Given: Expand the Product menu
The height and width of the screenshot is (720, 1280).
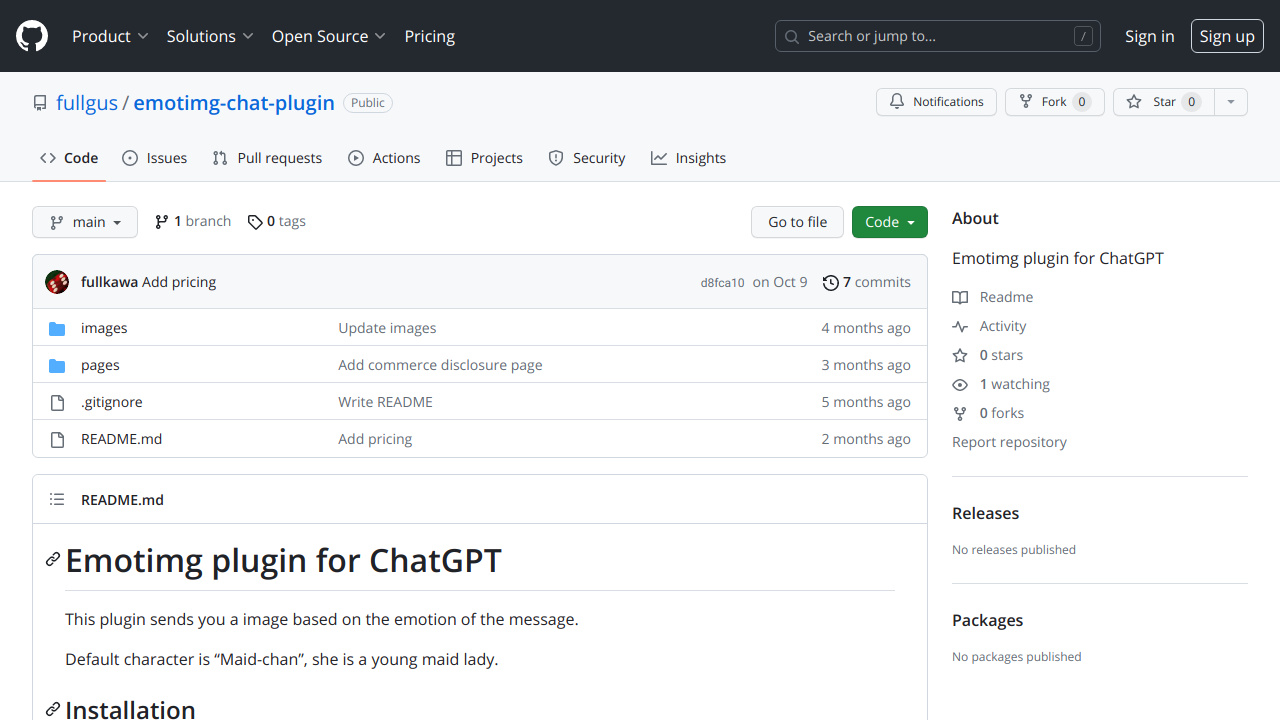Looking at the screenshot, I should click(110, 36).
